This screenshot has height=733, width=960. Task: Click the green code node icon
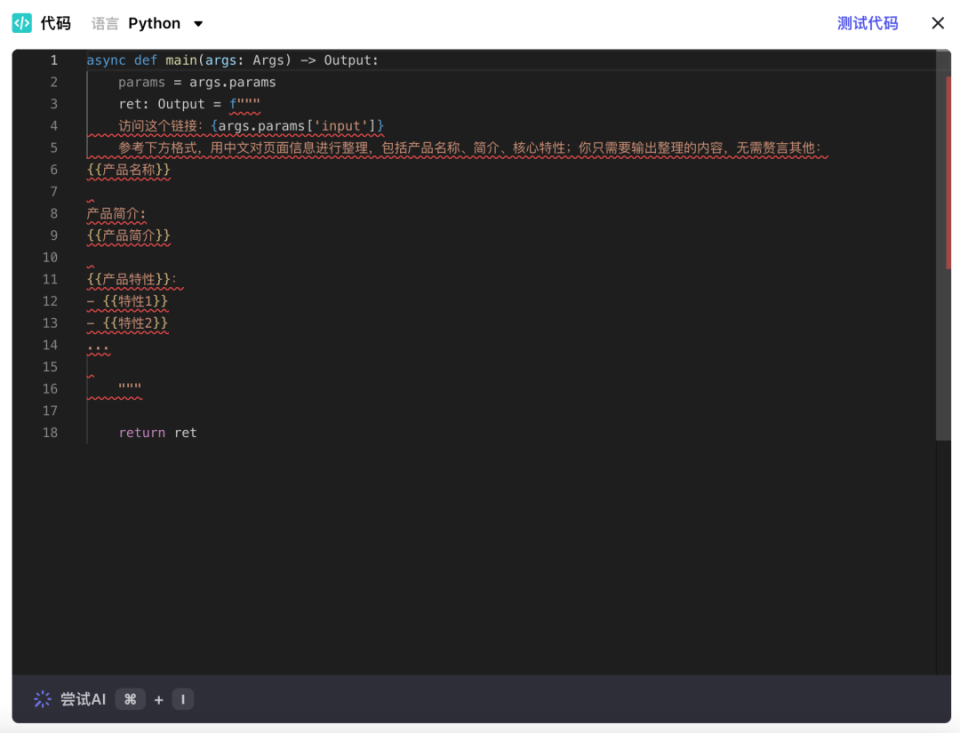coord(20,22)
